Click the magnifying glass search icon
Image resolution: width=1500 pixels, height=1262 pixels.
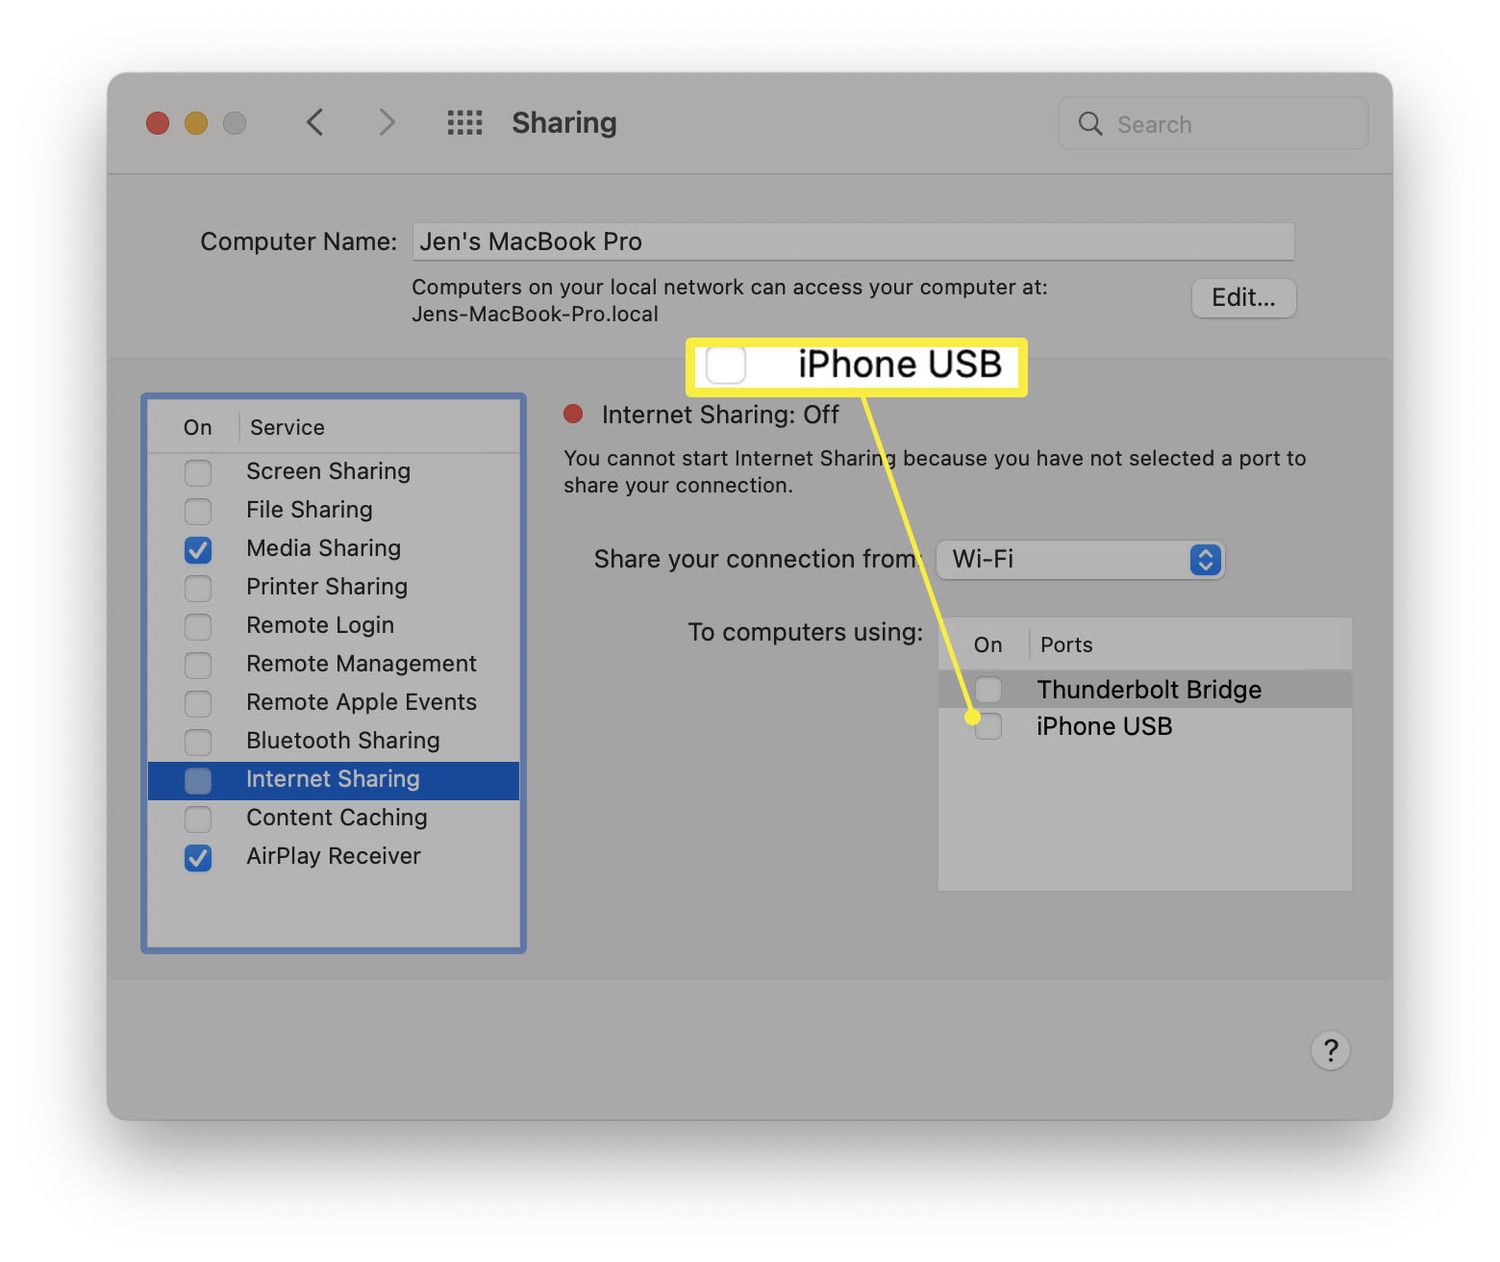1090,124
